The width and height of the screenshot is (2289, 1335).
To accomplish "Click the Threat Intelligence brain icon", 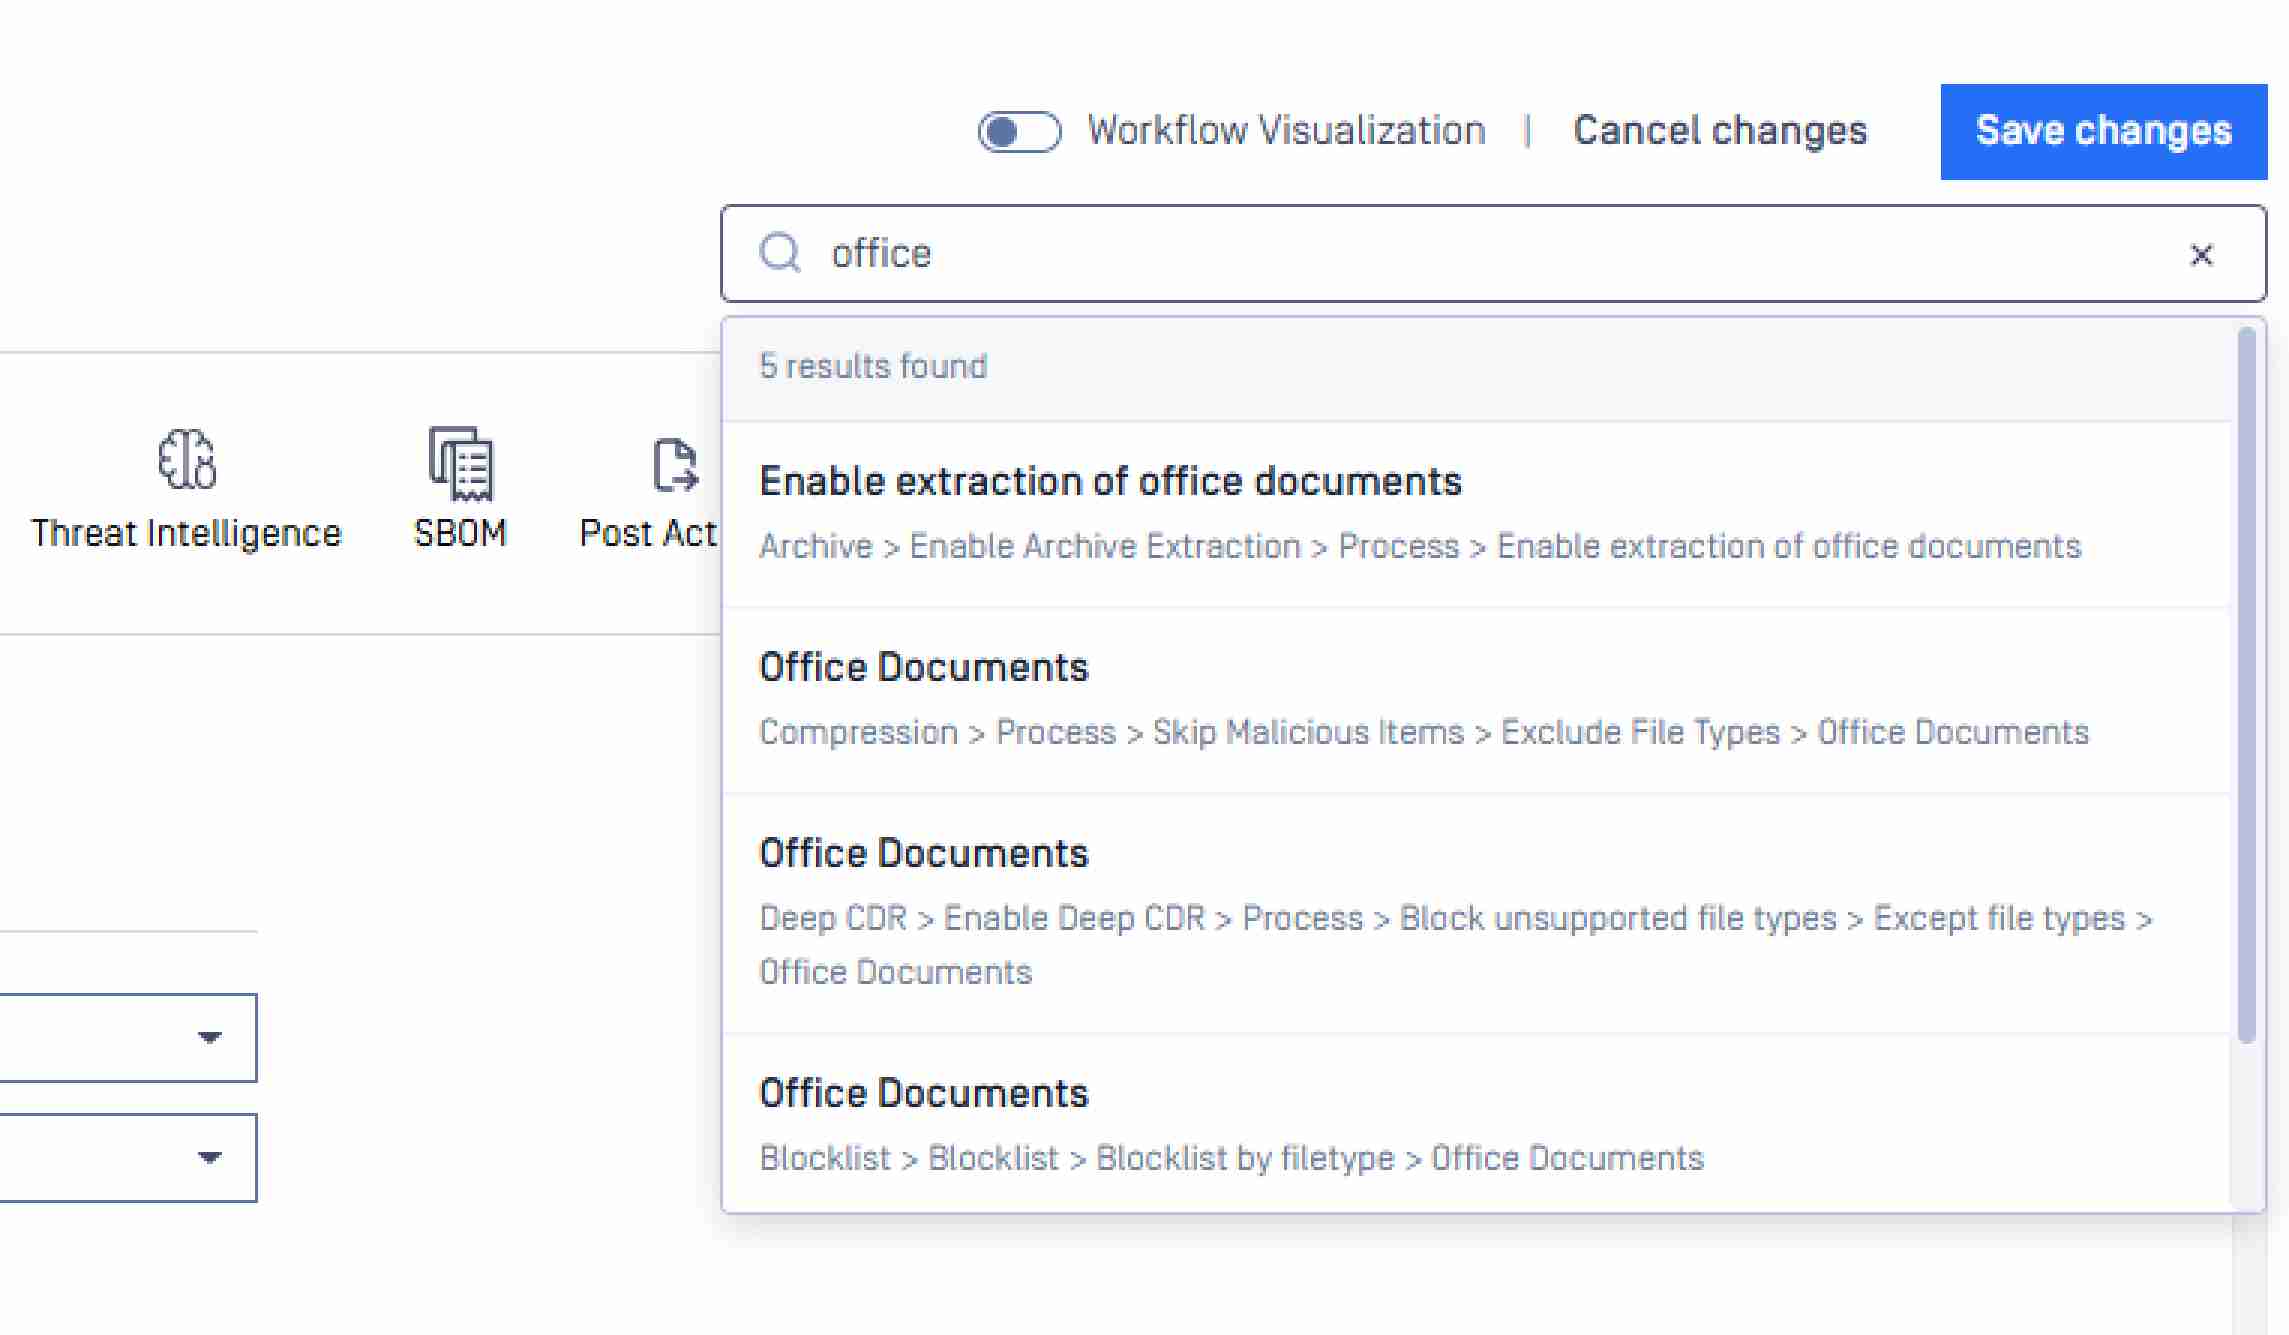I will tap(186, 460).
